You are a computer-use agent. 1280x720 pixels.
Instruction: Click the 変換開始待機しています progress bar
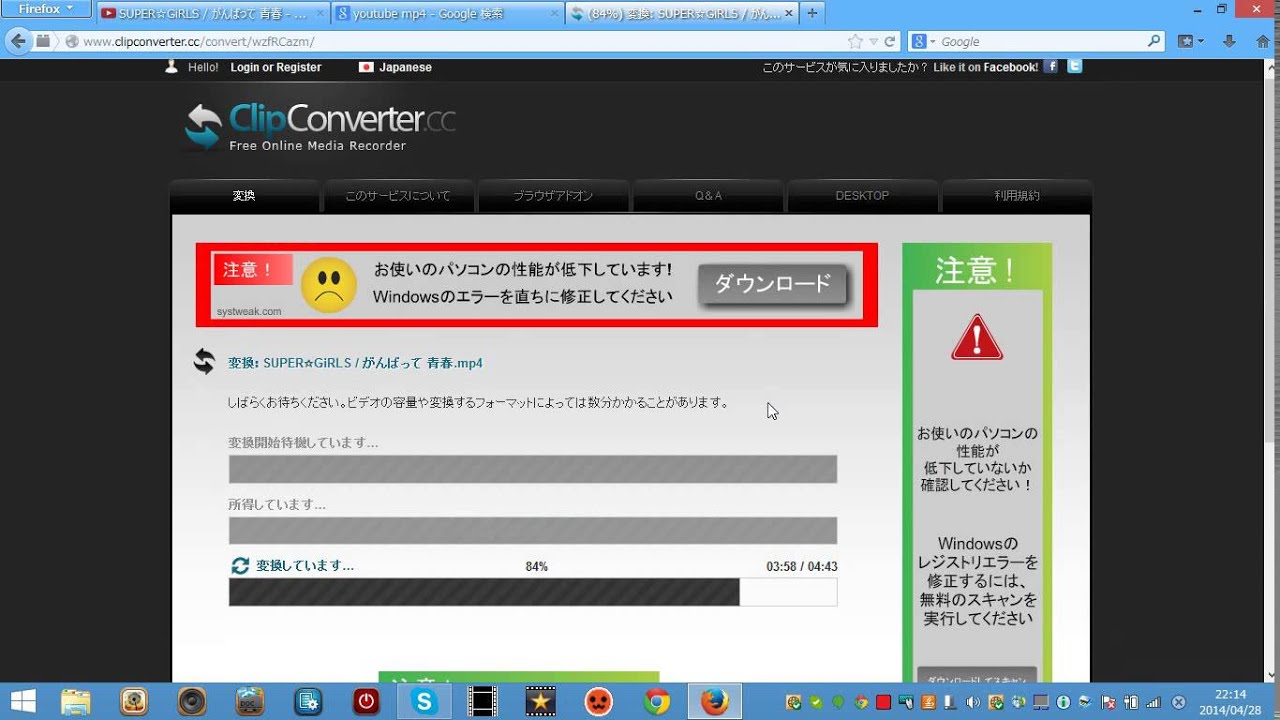coord(533,469)
